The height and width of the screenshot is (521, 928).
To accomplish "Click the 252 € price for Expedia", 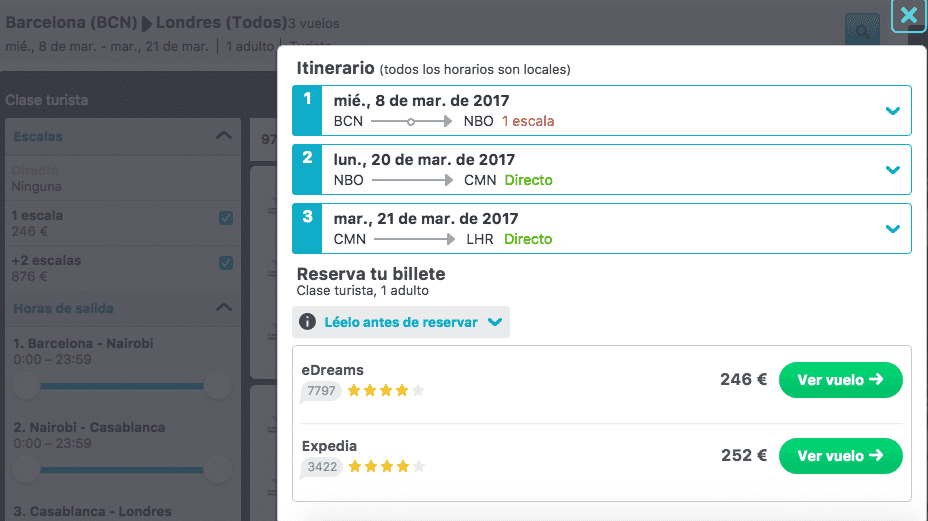I will pyautogui.click(x=744, y=455).
